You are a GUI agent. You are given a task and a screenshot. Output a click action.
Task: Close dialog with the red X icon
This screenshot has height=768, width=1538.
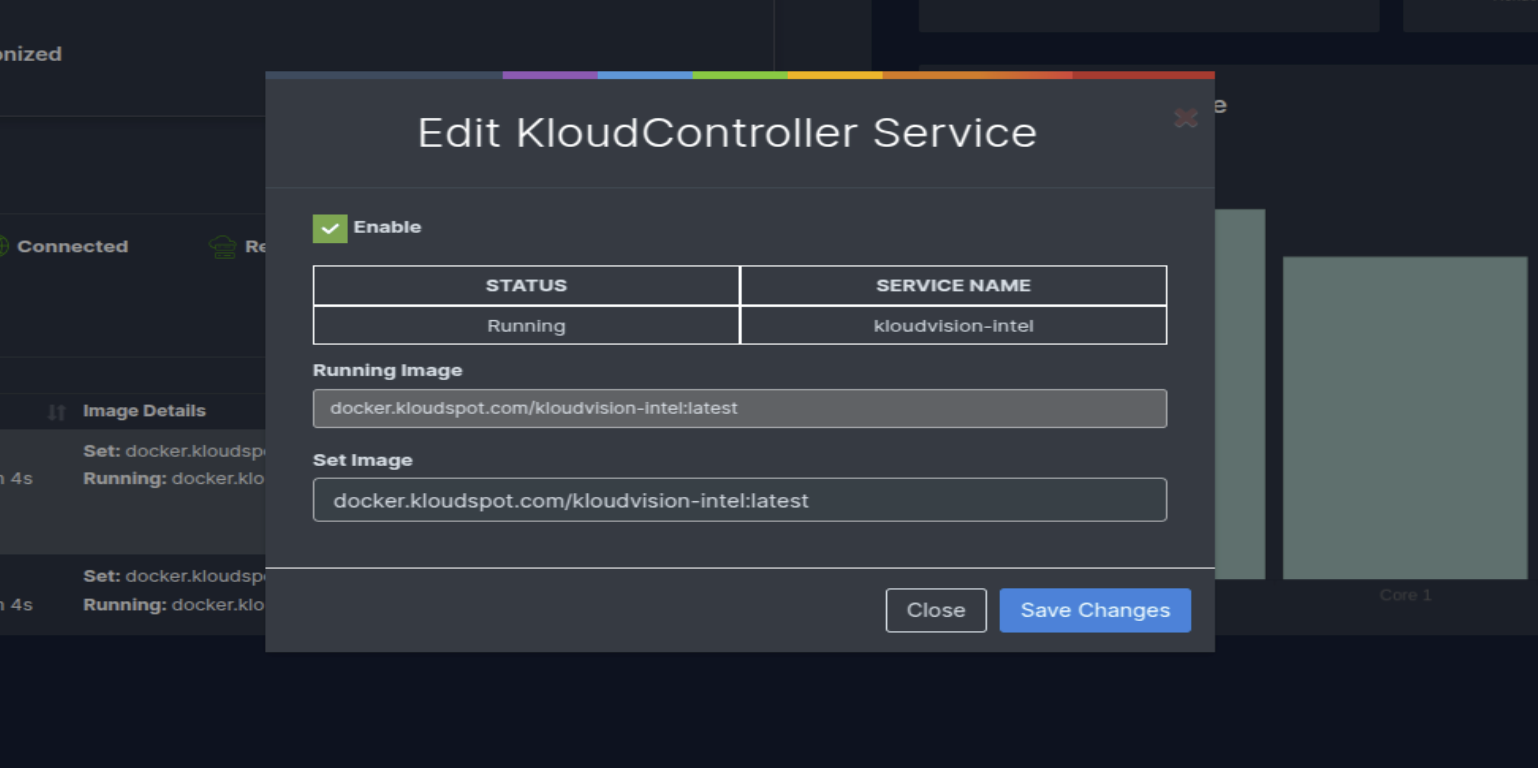pos(1185,119)
